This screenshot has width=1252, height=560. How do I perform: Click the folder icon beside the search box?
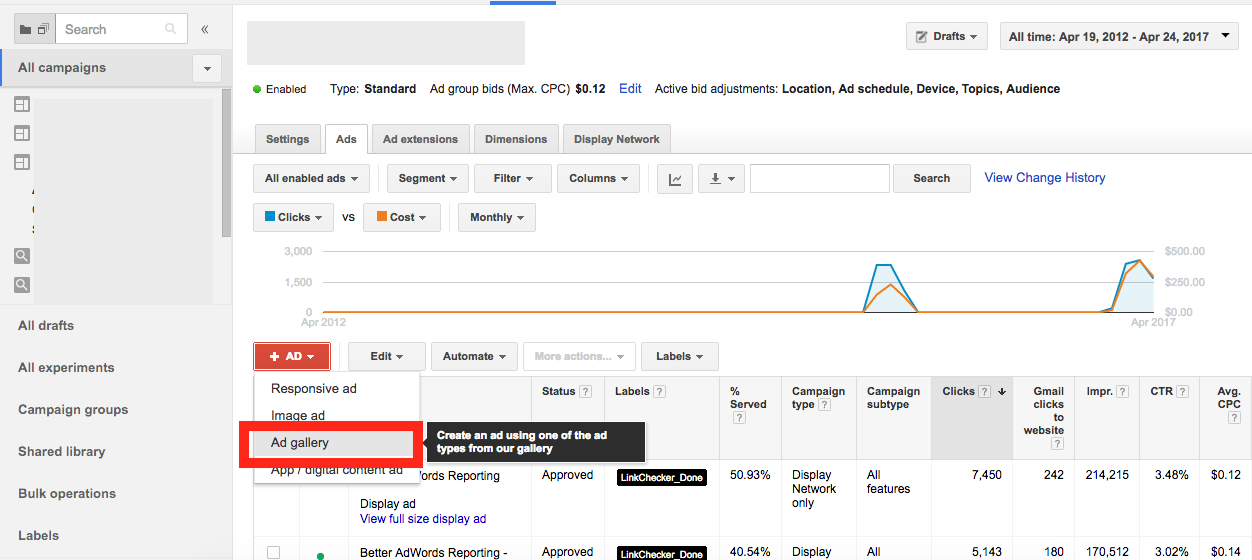26,30
